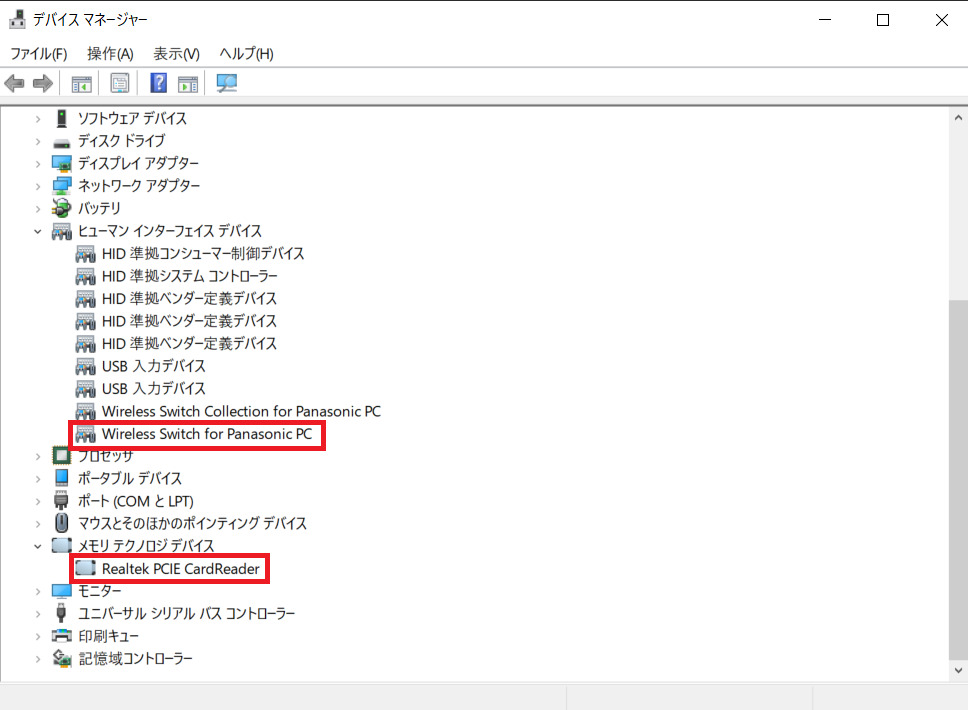Expand the モニター node
The image size is (968, 710).
pyautogui.click(x=38, y=591)
